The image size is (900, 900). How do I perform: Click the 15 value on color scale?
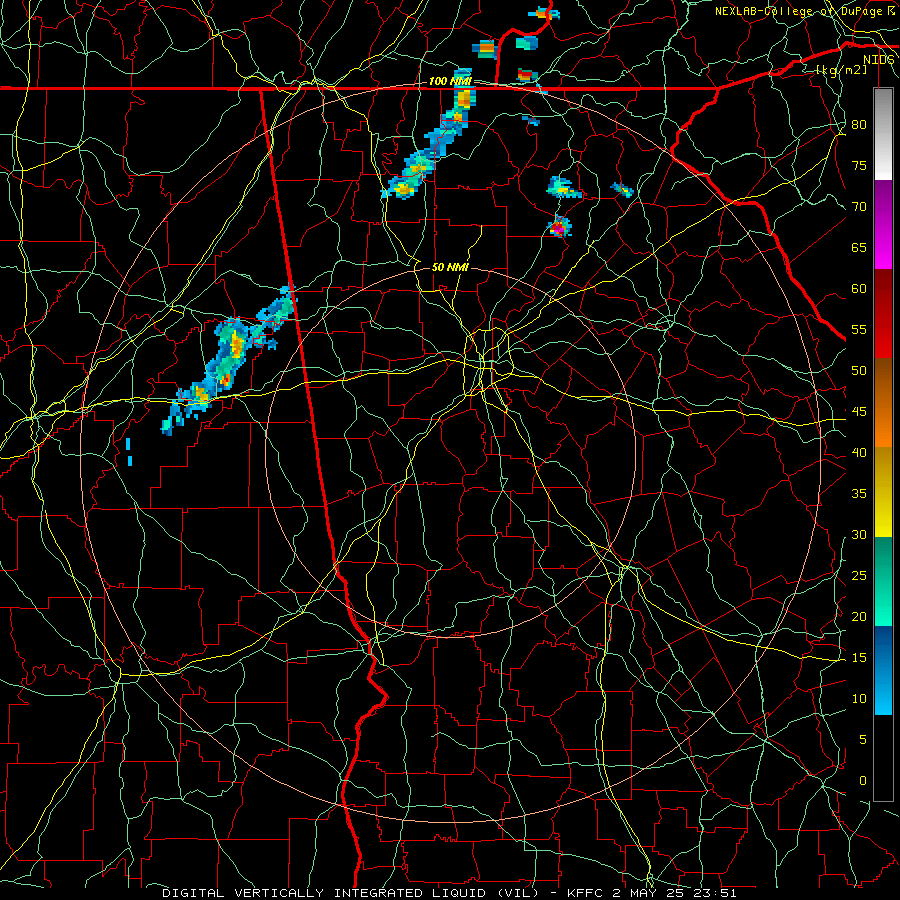coord(859,658)
